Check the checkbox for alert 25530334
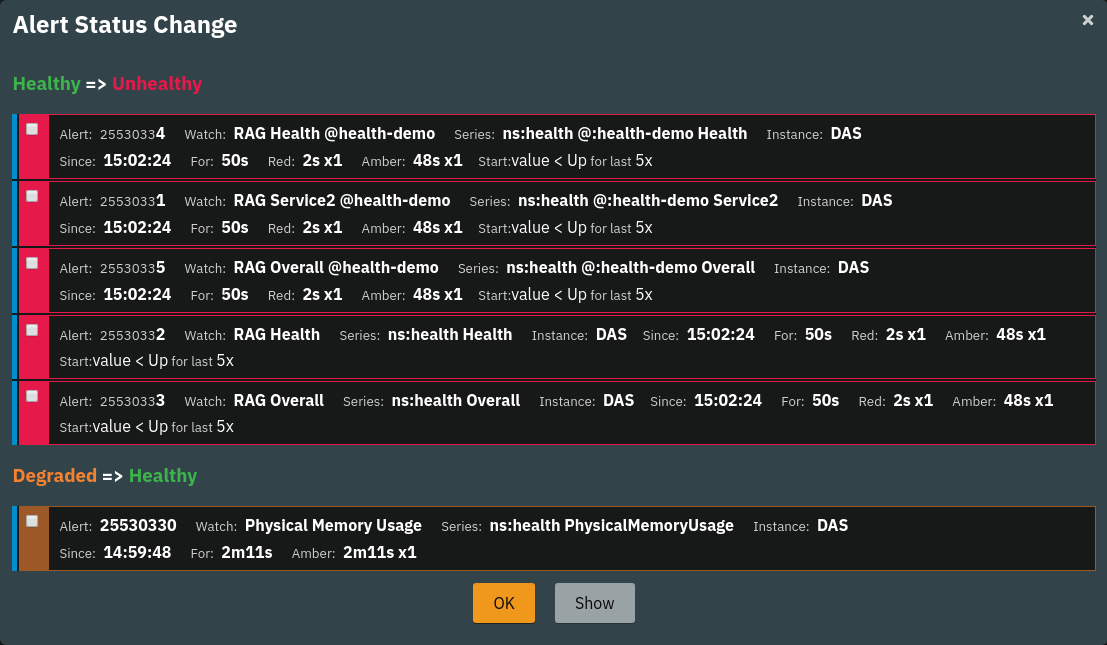This screenshot has height=645, width=1107. pyautogui.click(x=31, y=127)
